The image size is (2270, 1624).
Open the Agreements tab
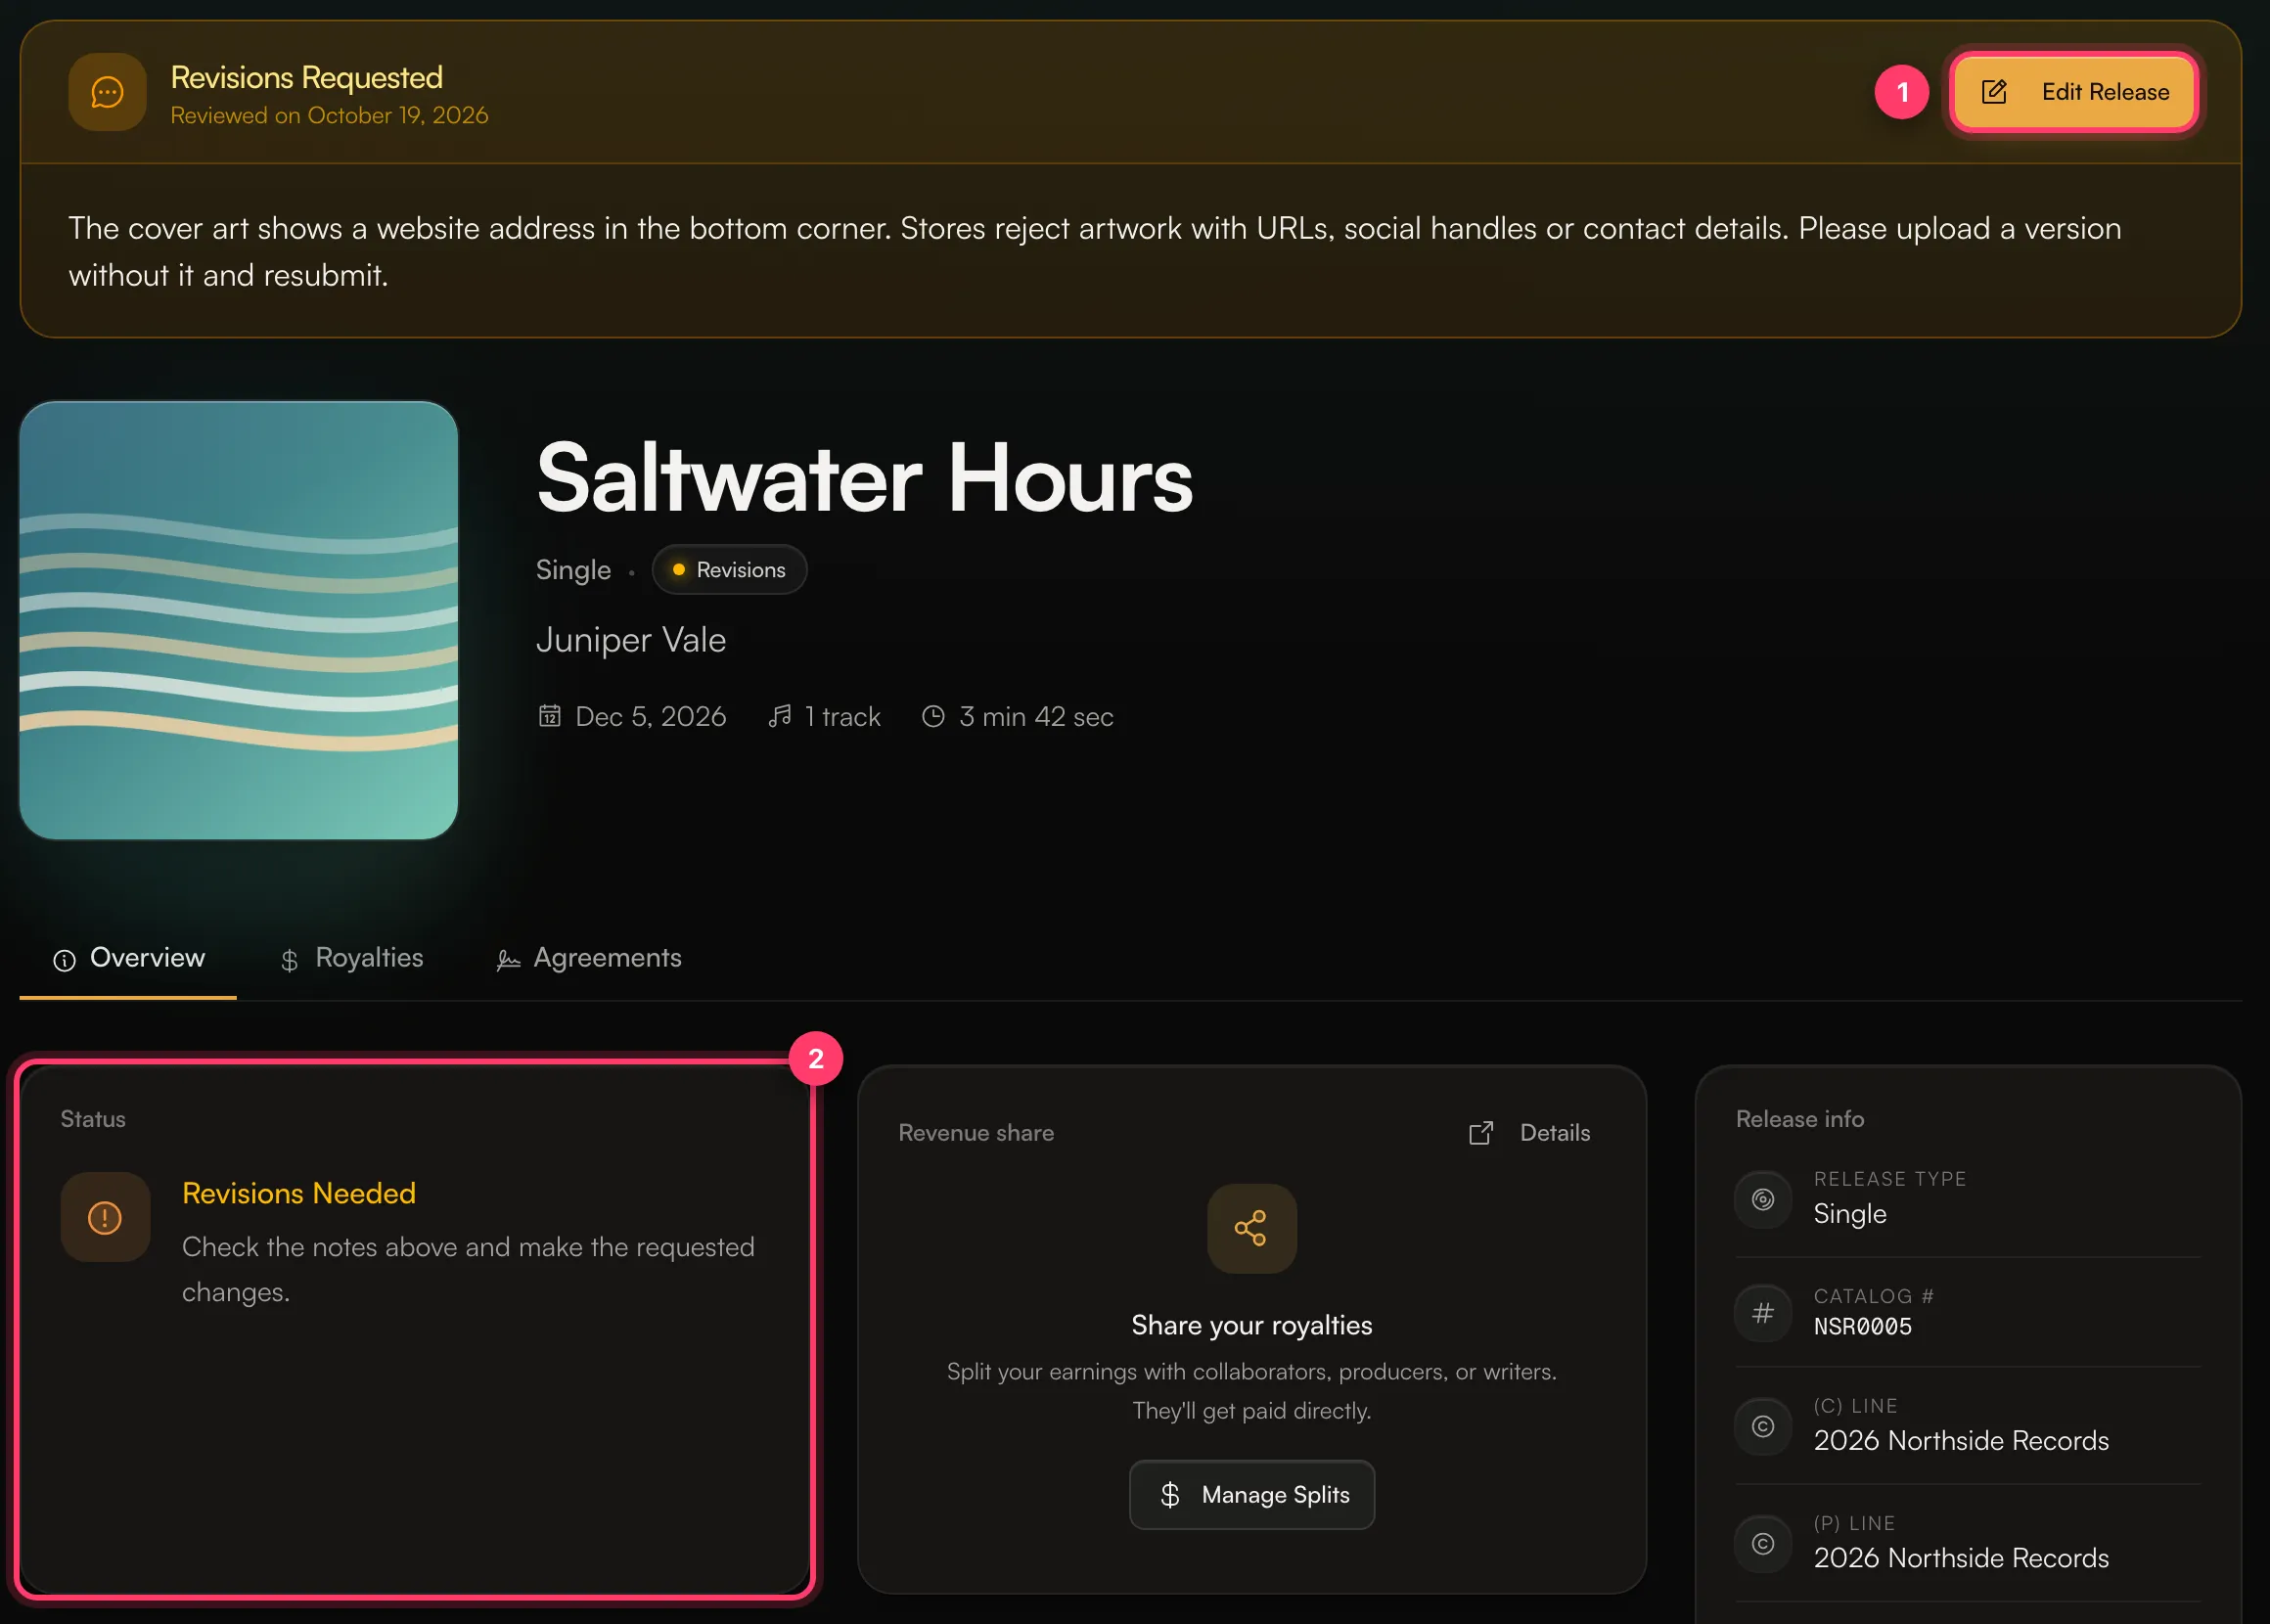coord(589,958)
